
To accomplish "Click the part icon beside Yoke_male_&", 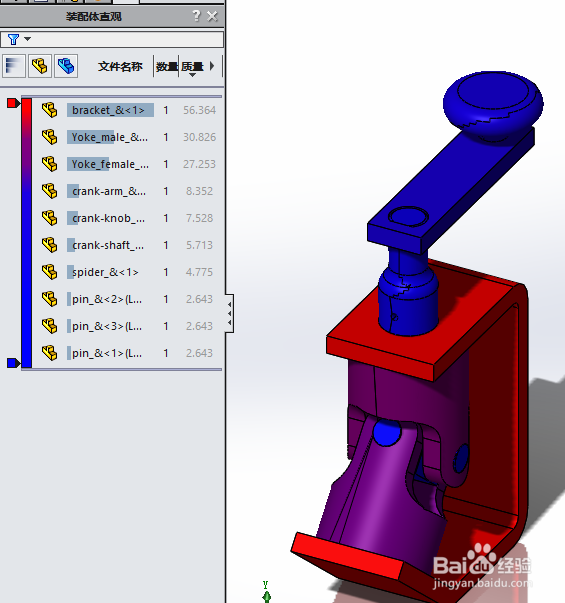I will 50,137.
